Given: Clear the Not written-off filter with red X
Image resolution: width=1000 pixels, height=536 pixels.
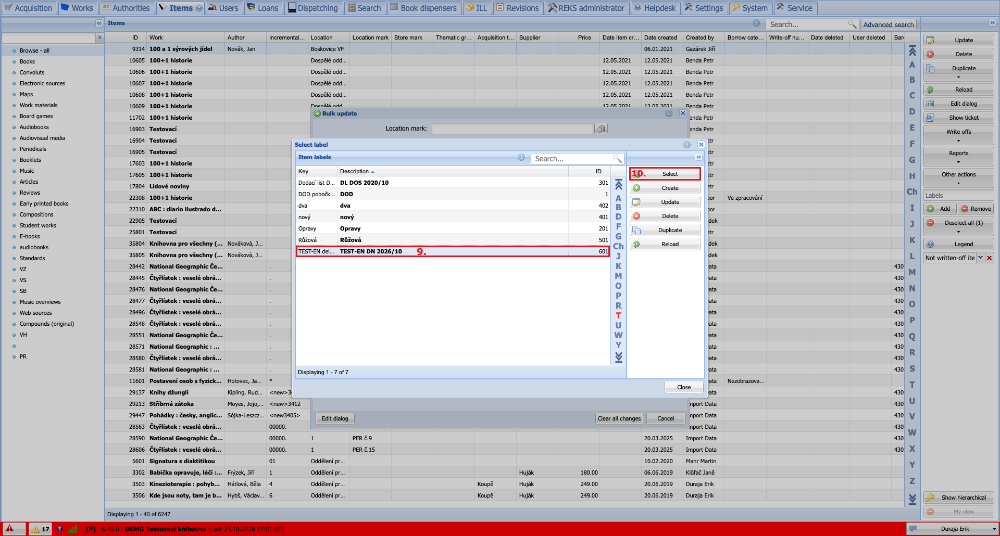Looking at the screenshot, I should pos(990,257).
